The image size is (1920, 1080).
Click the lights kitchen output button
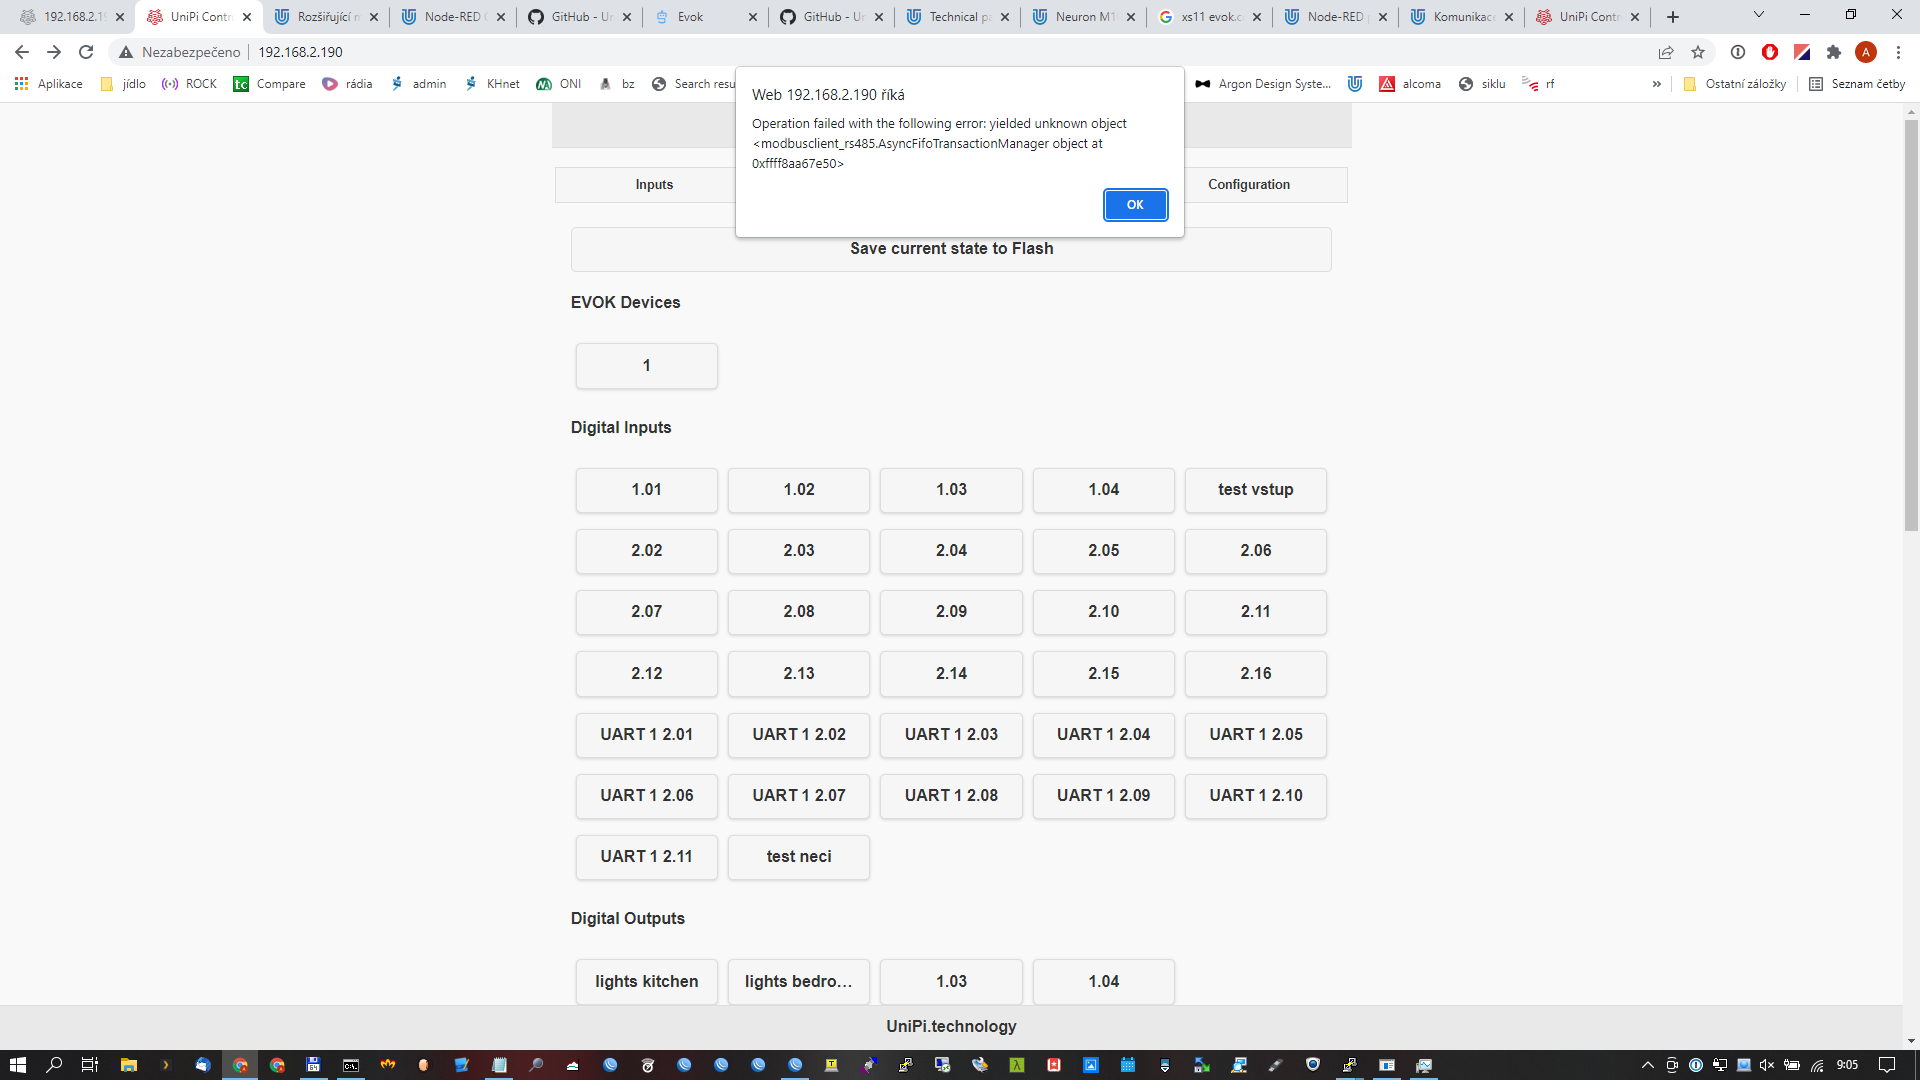coord(646,982)
